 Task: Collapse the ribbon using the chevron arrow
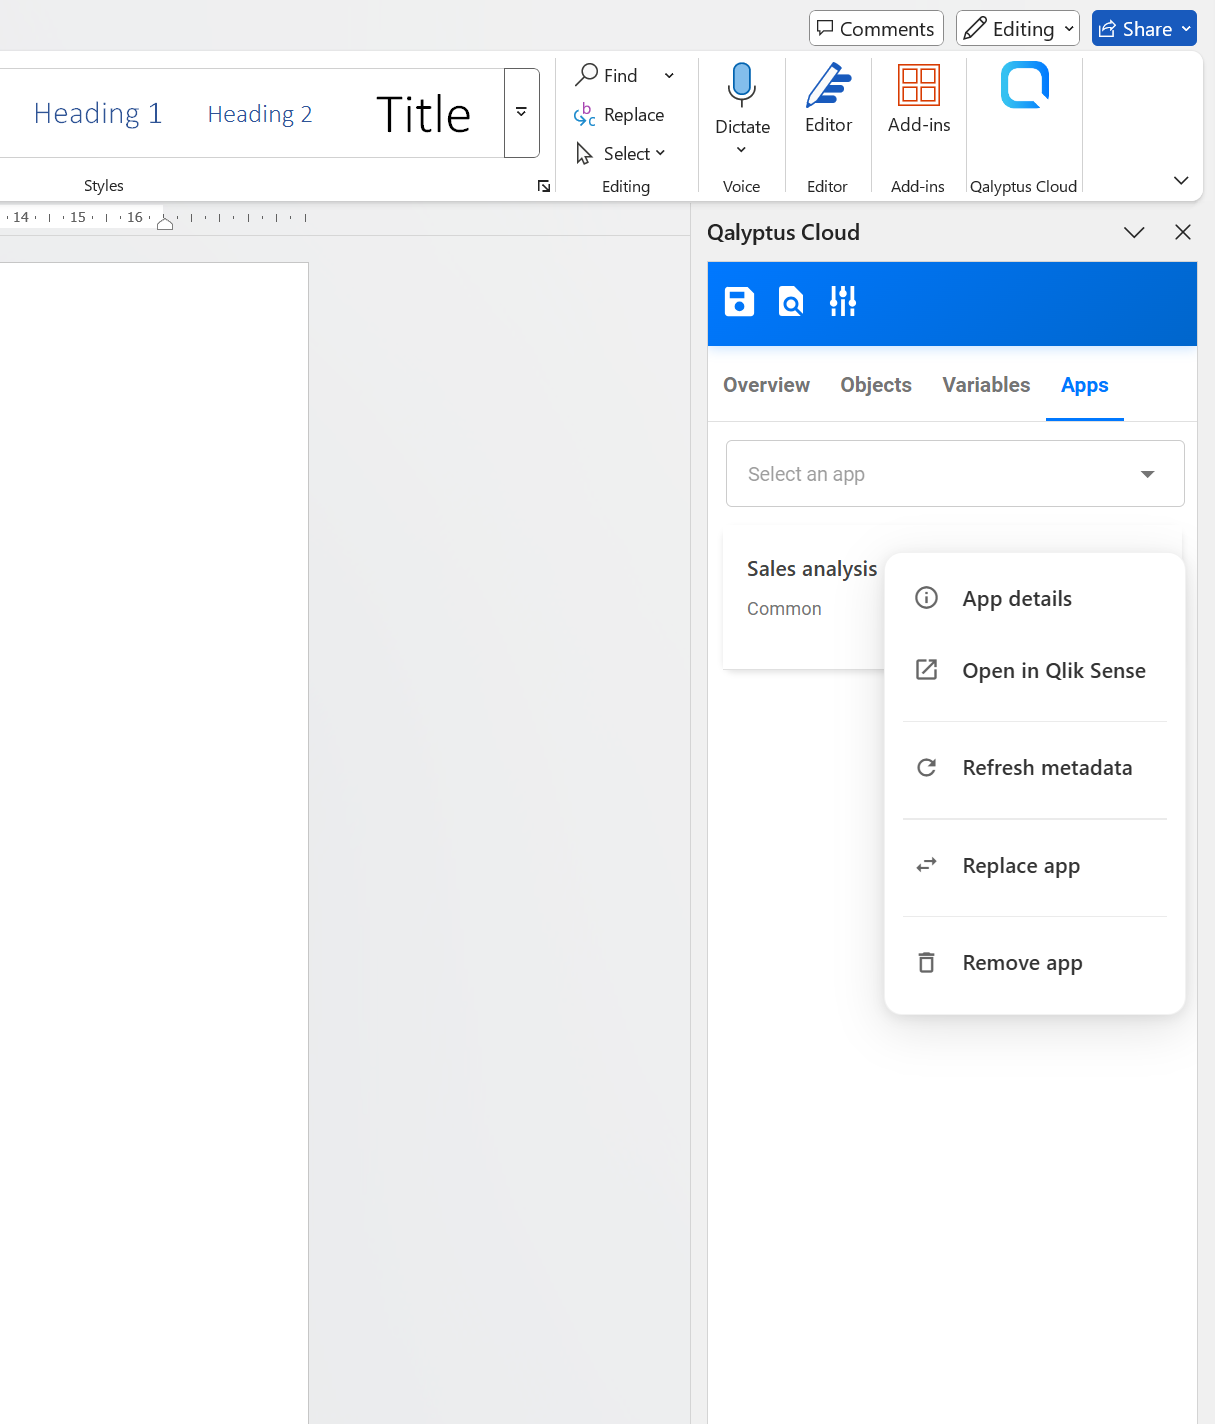coord(1180,181)
